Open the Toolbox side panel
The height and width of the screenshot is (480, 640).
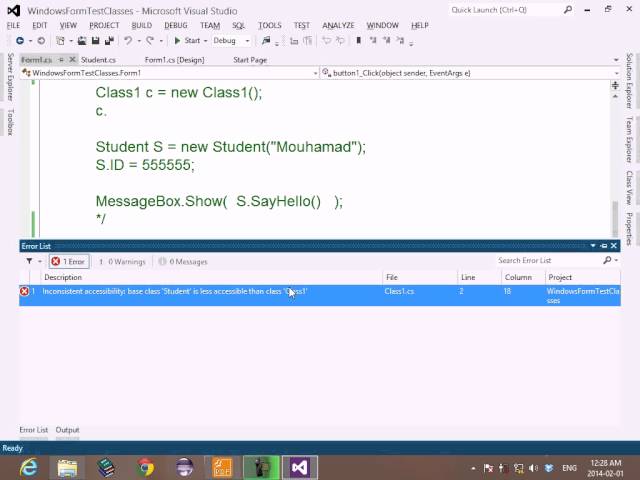pos(11,122)
